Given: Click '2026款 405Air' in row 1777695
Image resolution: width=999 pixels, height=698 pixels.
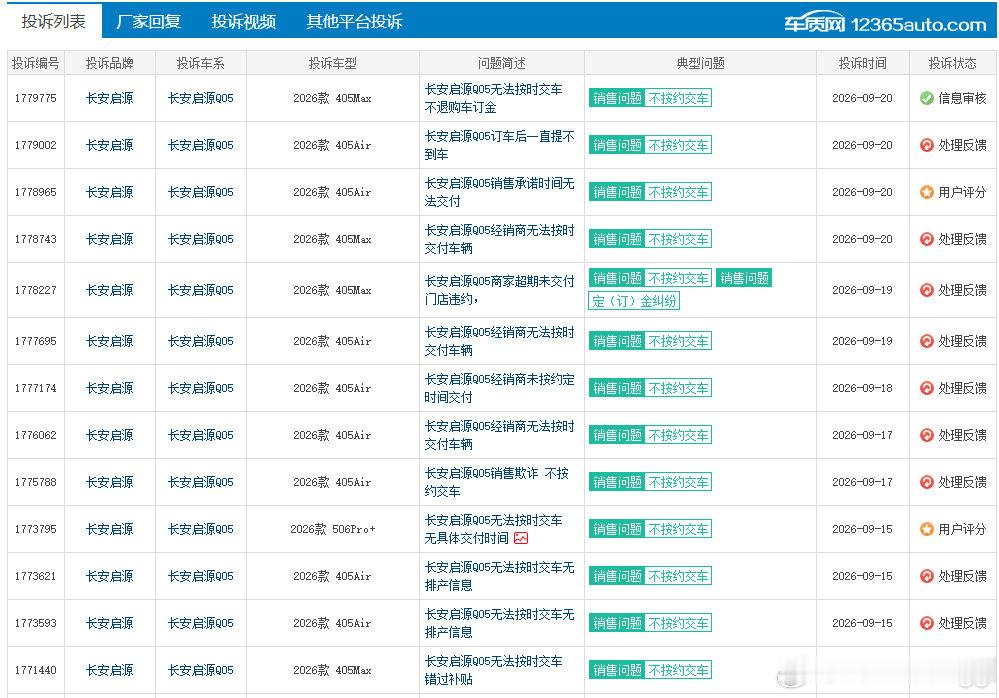Looking at the screenshot, I should (333, 341).
